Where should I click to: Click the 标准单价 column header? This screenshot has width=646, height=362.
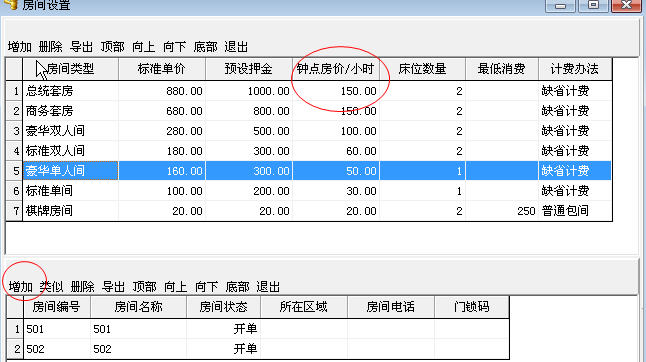[162, 69]
